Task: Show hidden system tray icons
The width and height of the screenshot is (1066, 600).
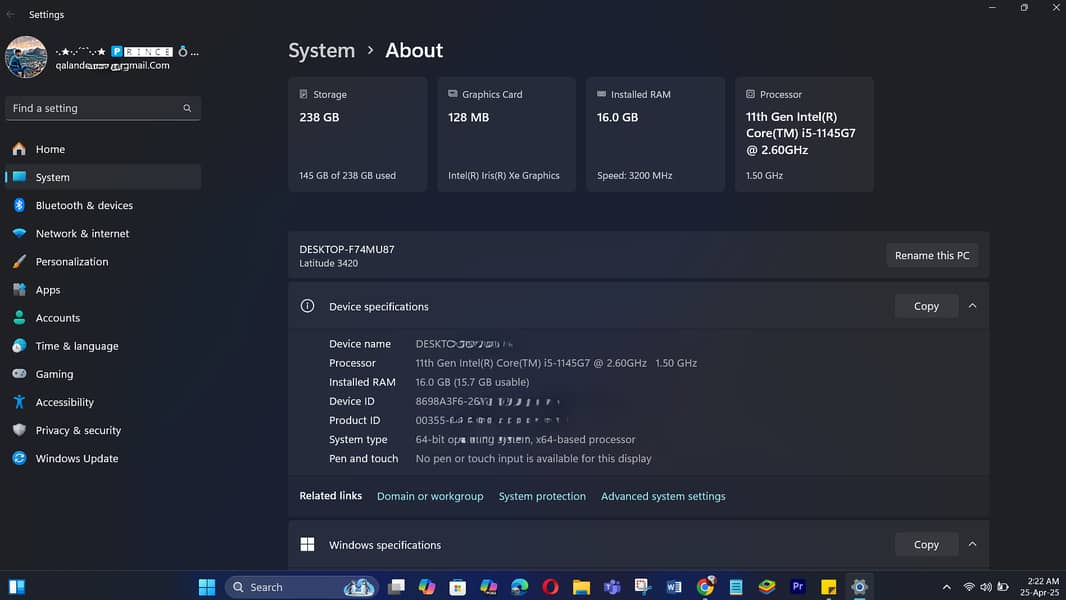Action: pos(946,587)
